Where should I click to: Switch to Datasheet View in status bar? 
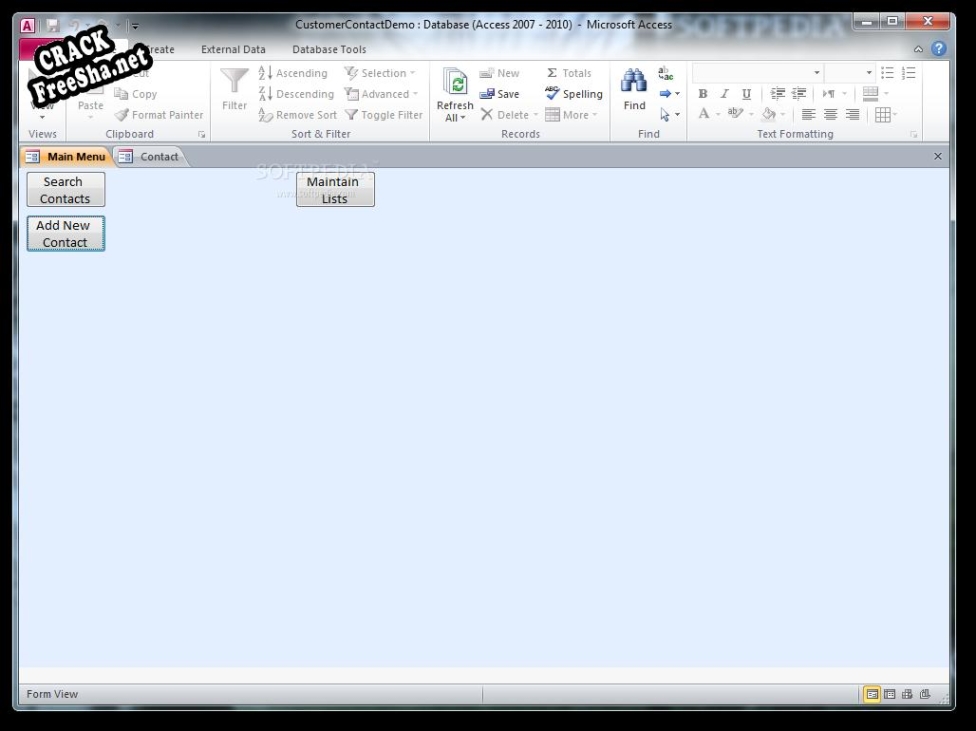pos(889,694)
